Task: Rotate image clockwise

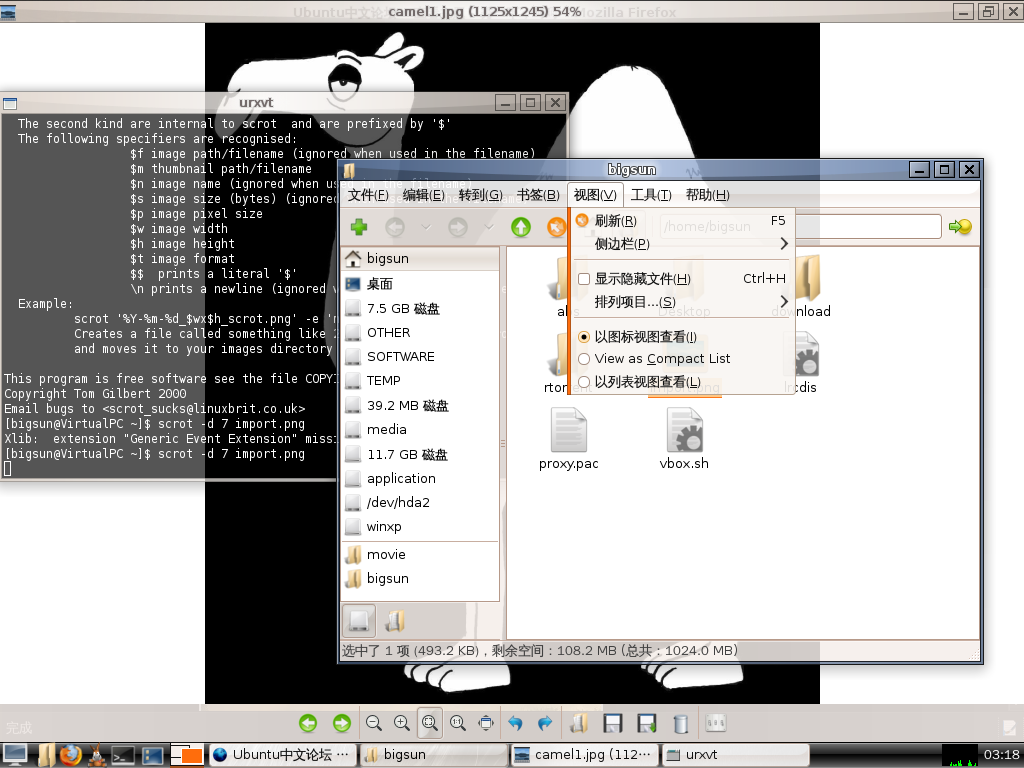Action: 545,723
